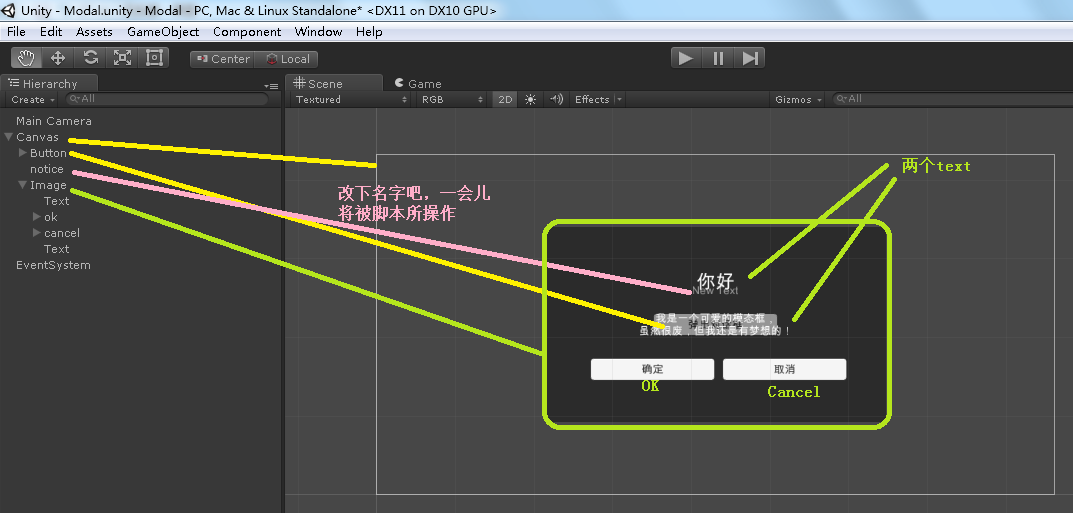Select the 你好 title text in scene

point(715,281)
